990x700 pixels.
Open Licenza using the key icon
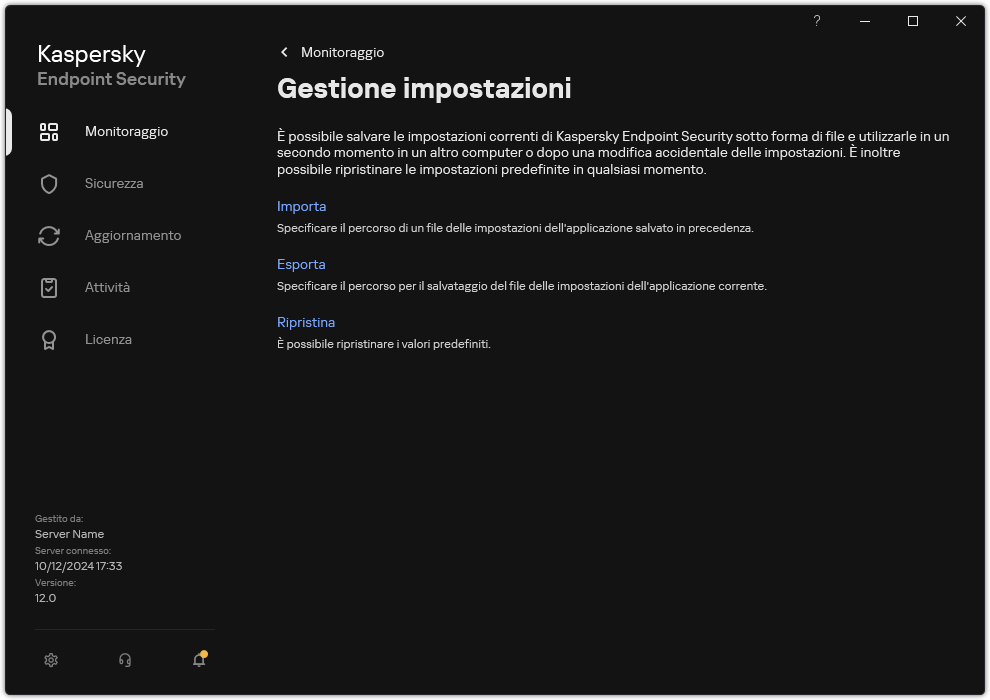[49, 339]
